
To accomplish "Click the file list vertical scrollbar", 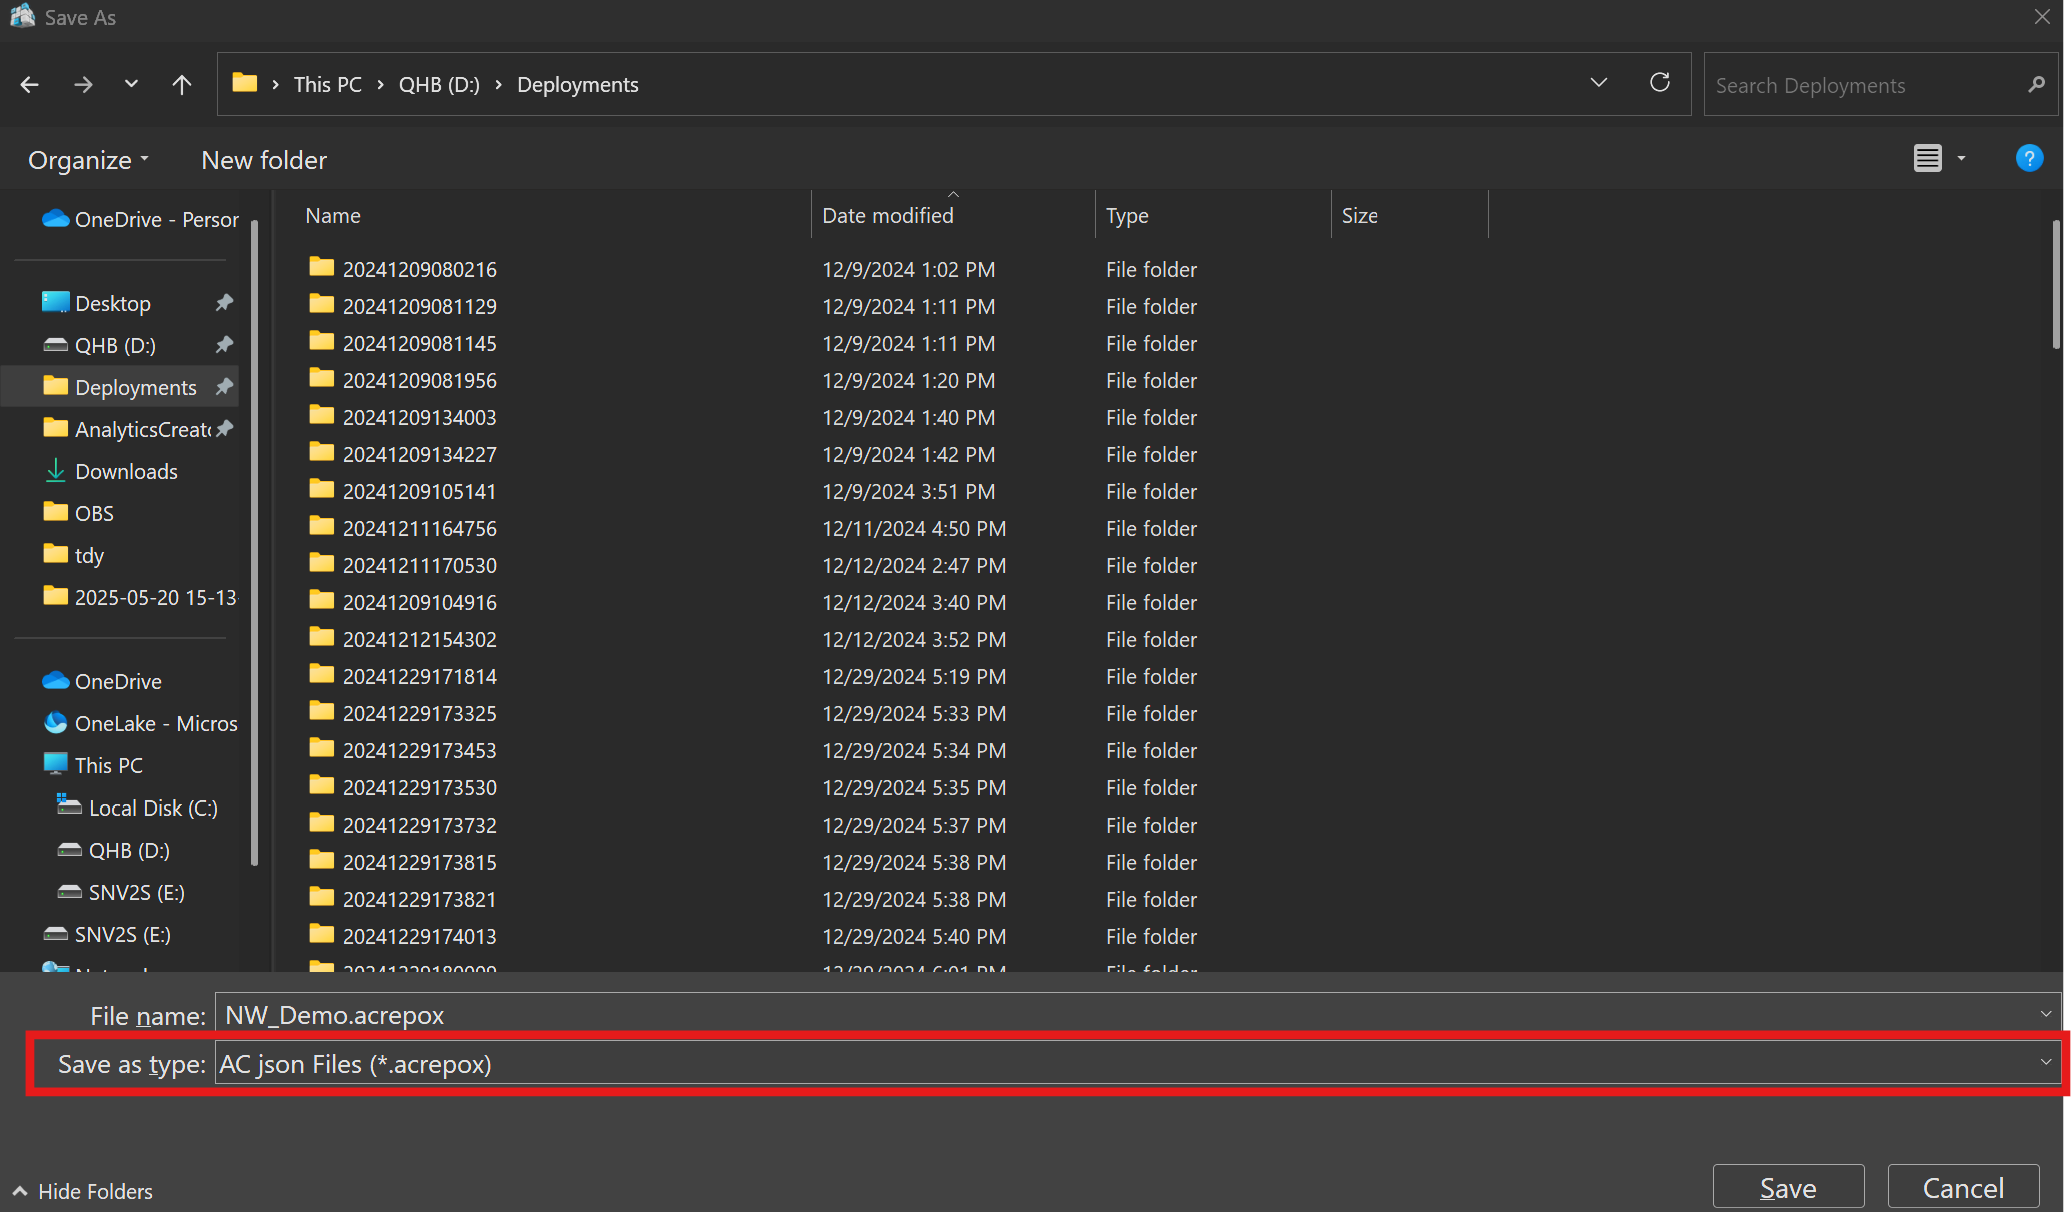I will pyautogui.click(x=2056, y=285).
